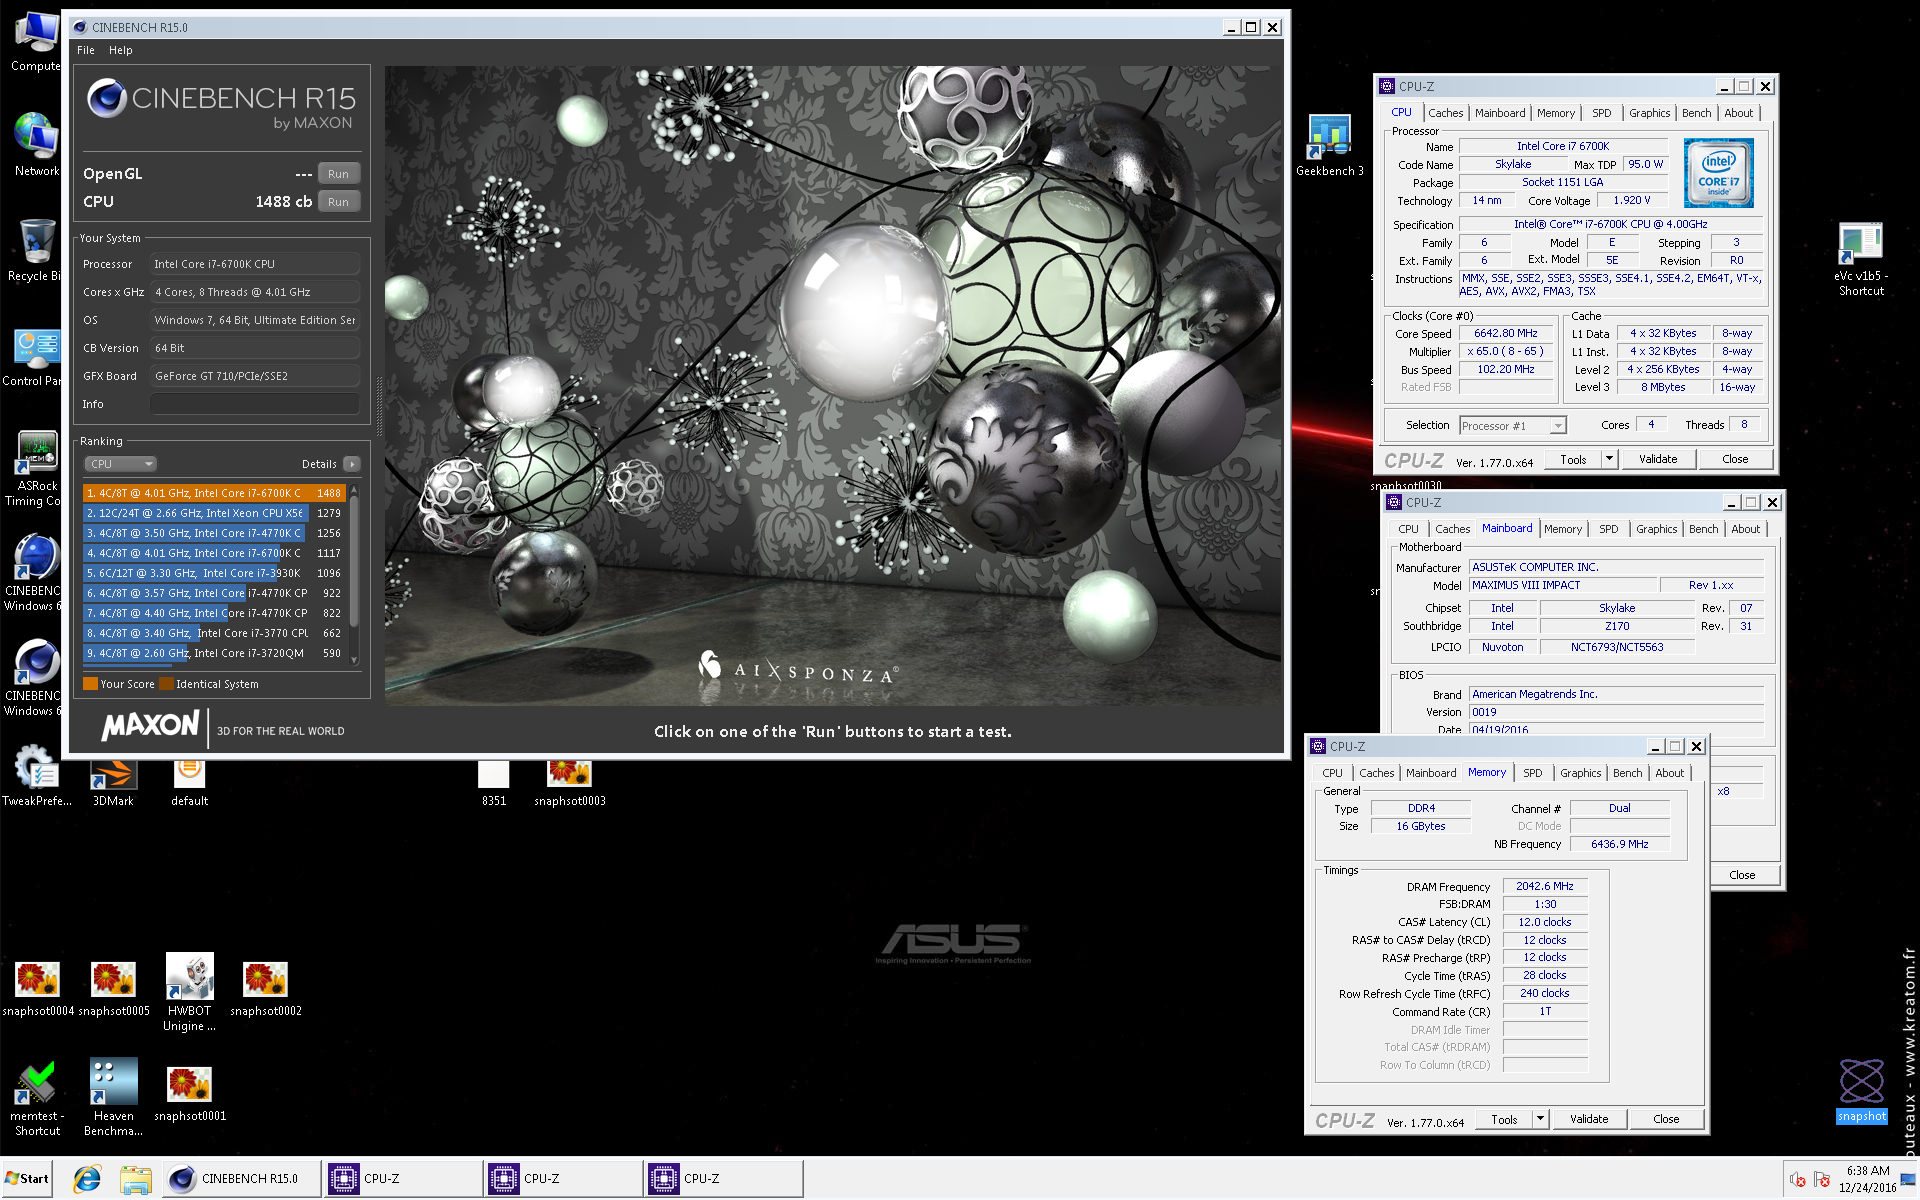Open the Processor #1 selection dropdown
Image resolution: width=1920 pixels, height=1200 pixels.
(1512, 426)
